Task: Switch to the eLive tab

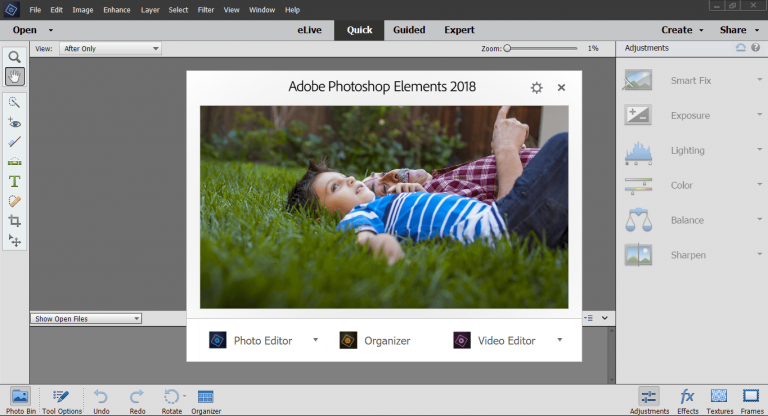Action: (x=310, y=30)
